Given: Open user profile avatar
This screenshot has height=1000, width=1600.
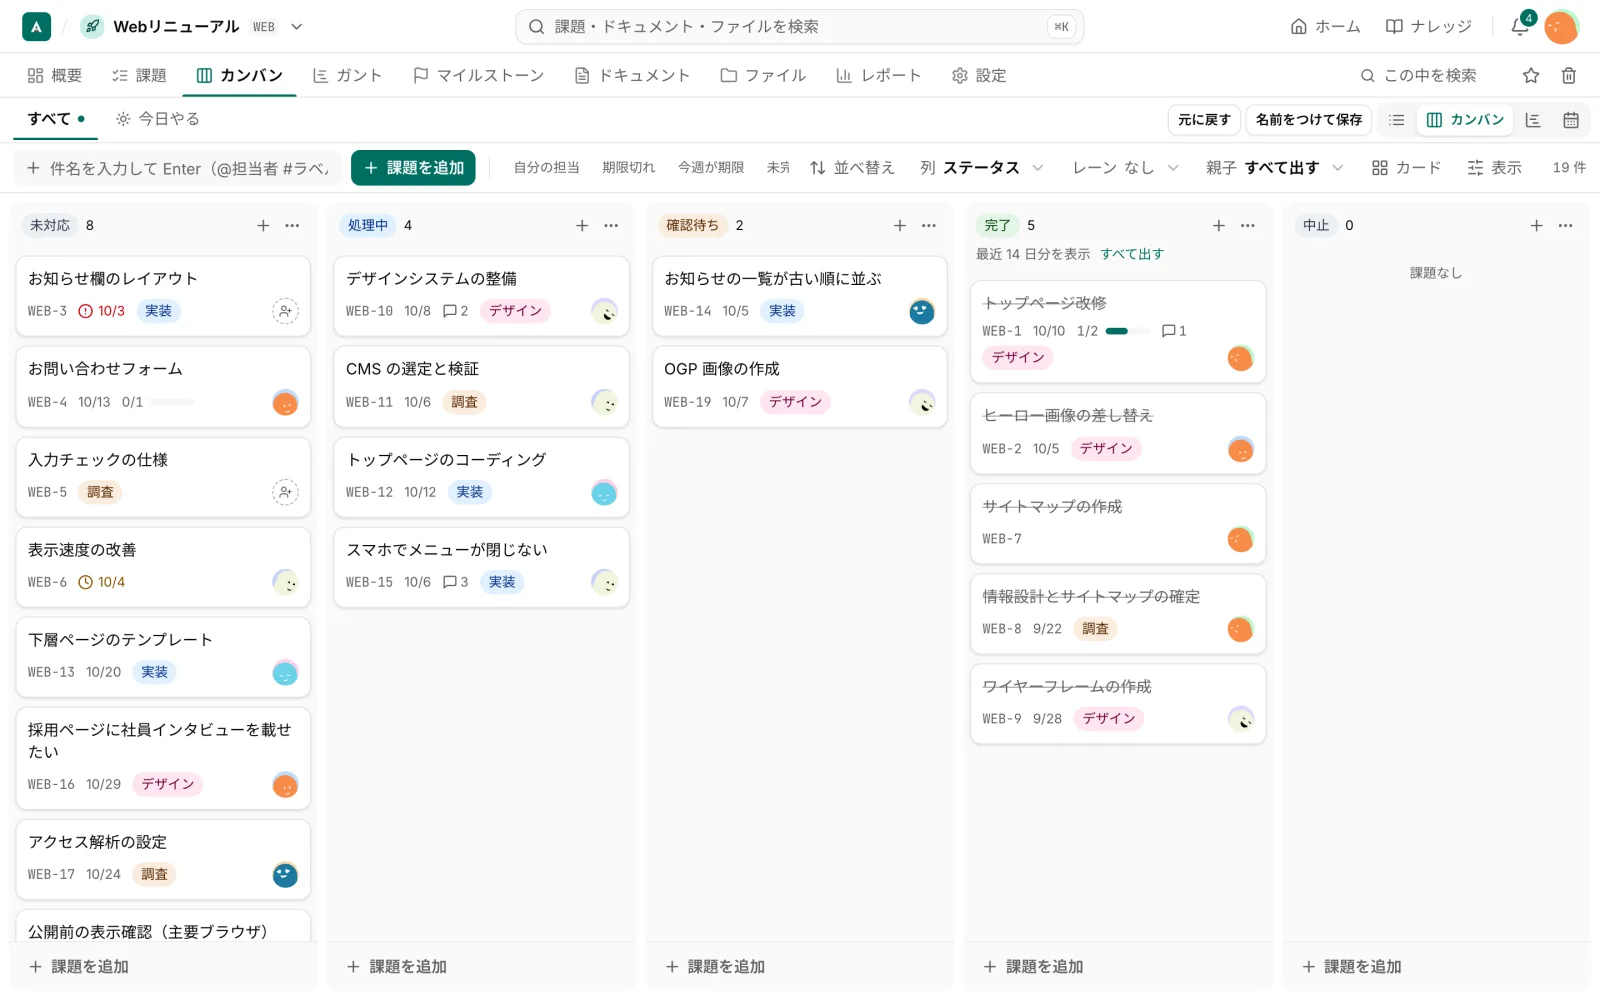Looking at the screenshot, I should tap(1560, 27).
